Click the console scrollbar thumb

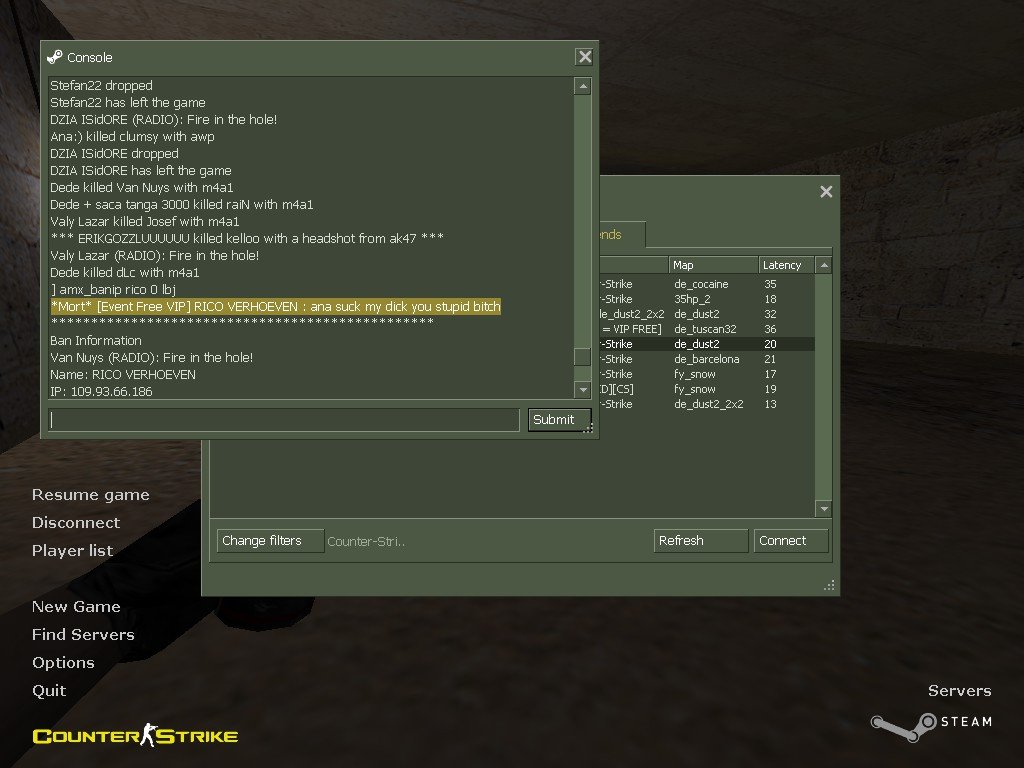(x=582, y=357)
